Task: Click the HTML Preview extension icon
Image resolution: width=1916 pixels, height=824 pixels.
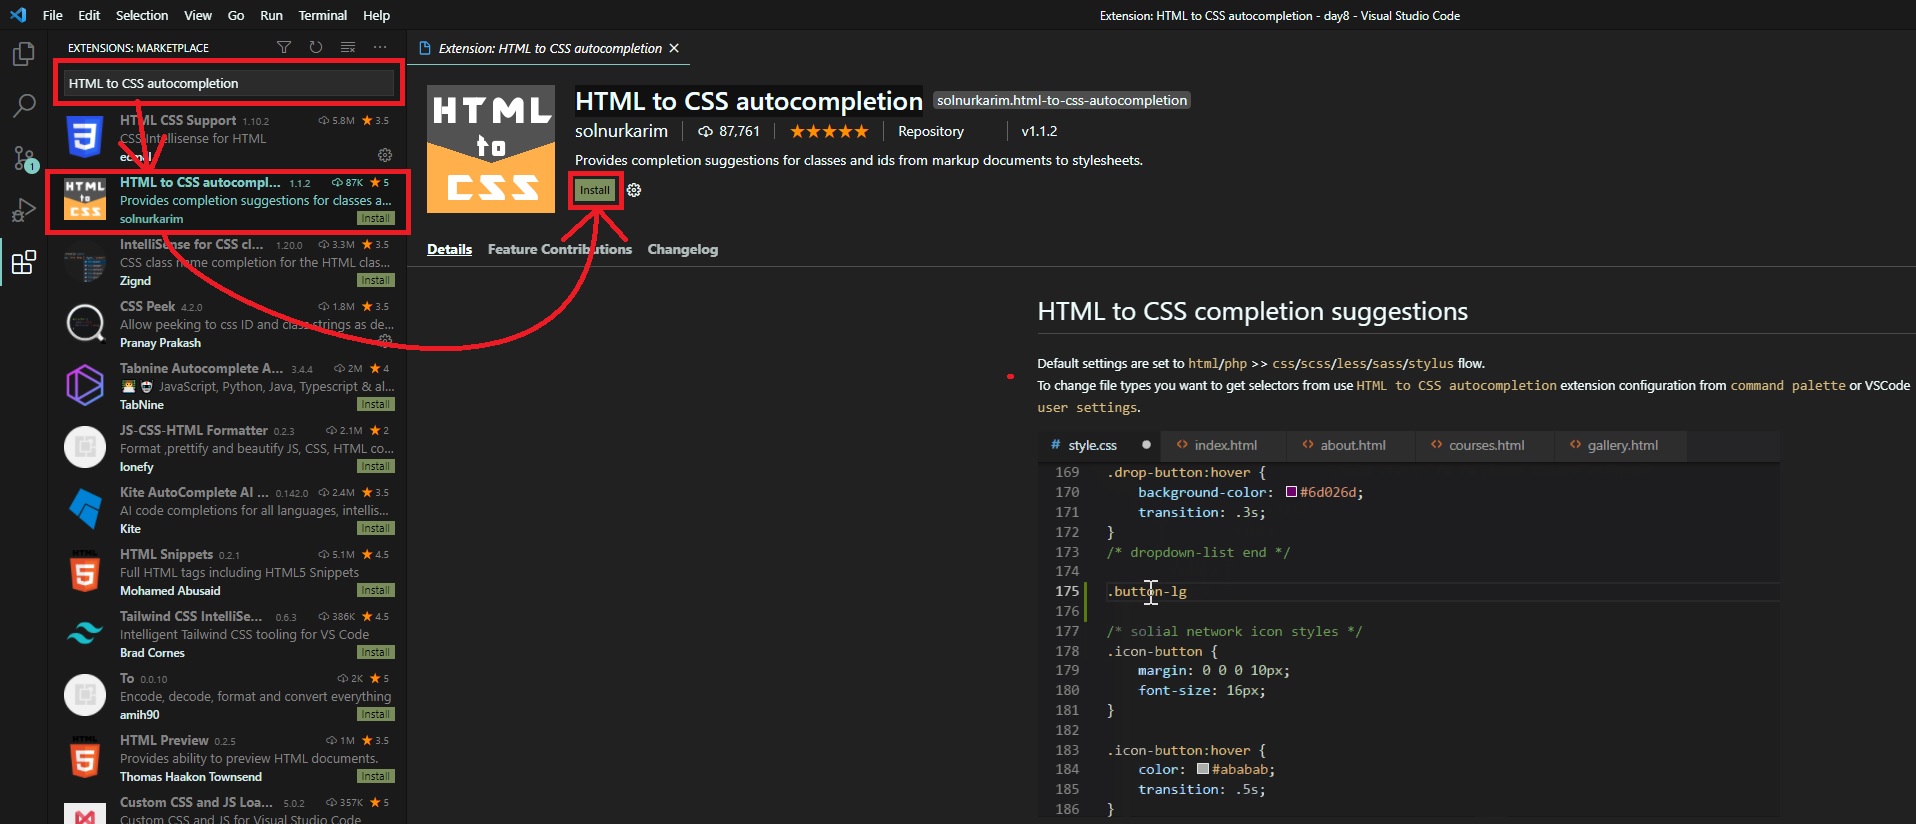Action: tap(85, 758)
